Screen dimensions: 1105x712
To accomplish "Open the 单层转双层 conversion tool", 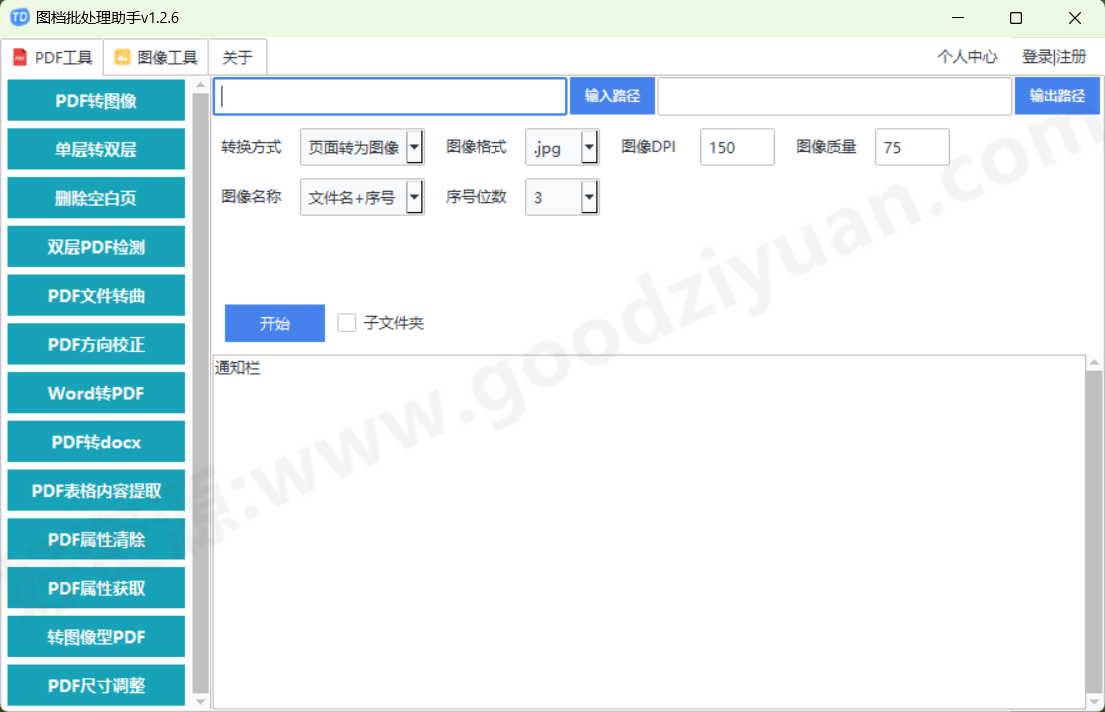I will [95, 149].
